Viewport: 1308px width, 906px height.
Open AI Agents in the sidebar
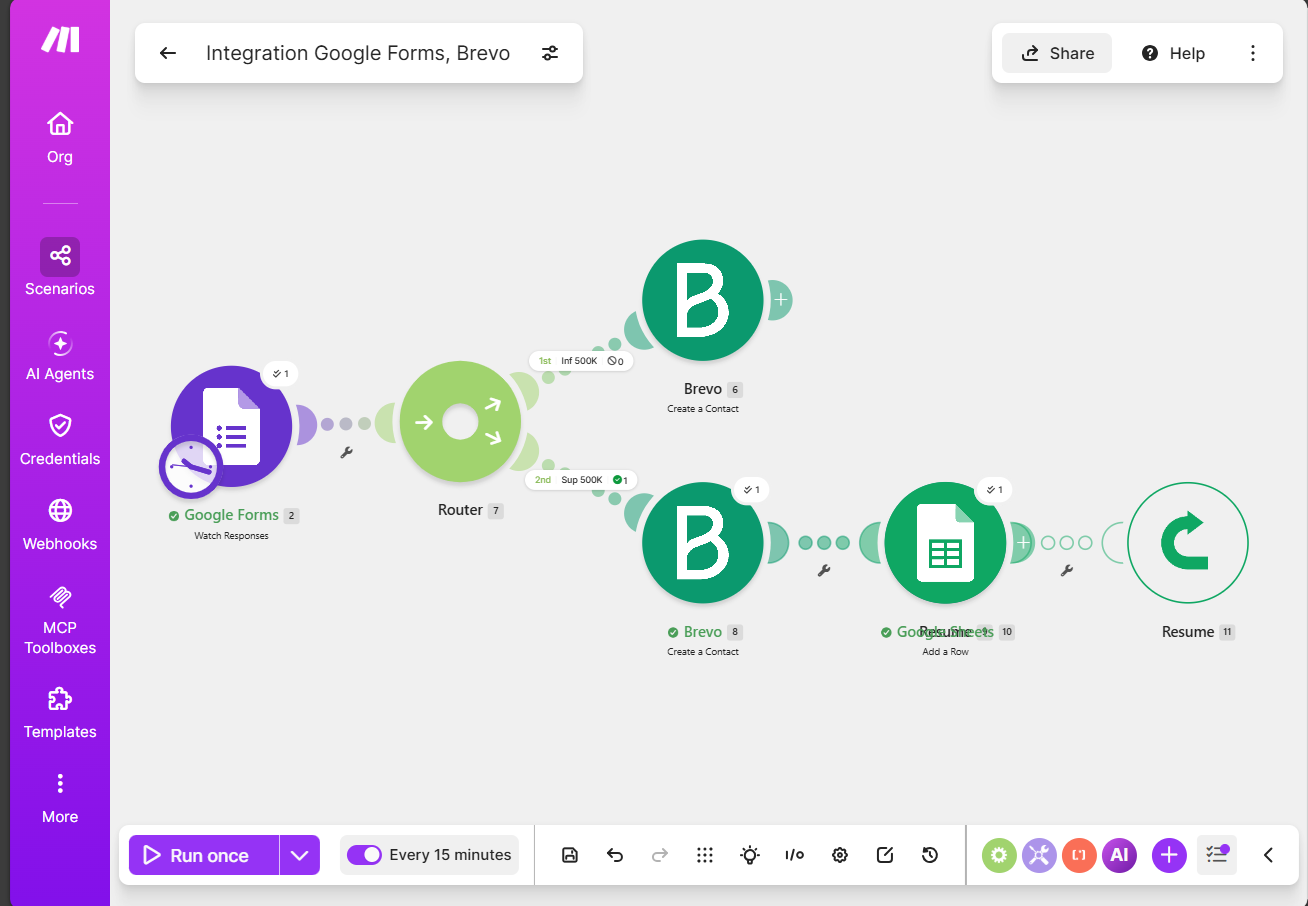coord(60,356)
